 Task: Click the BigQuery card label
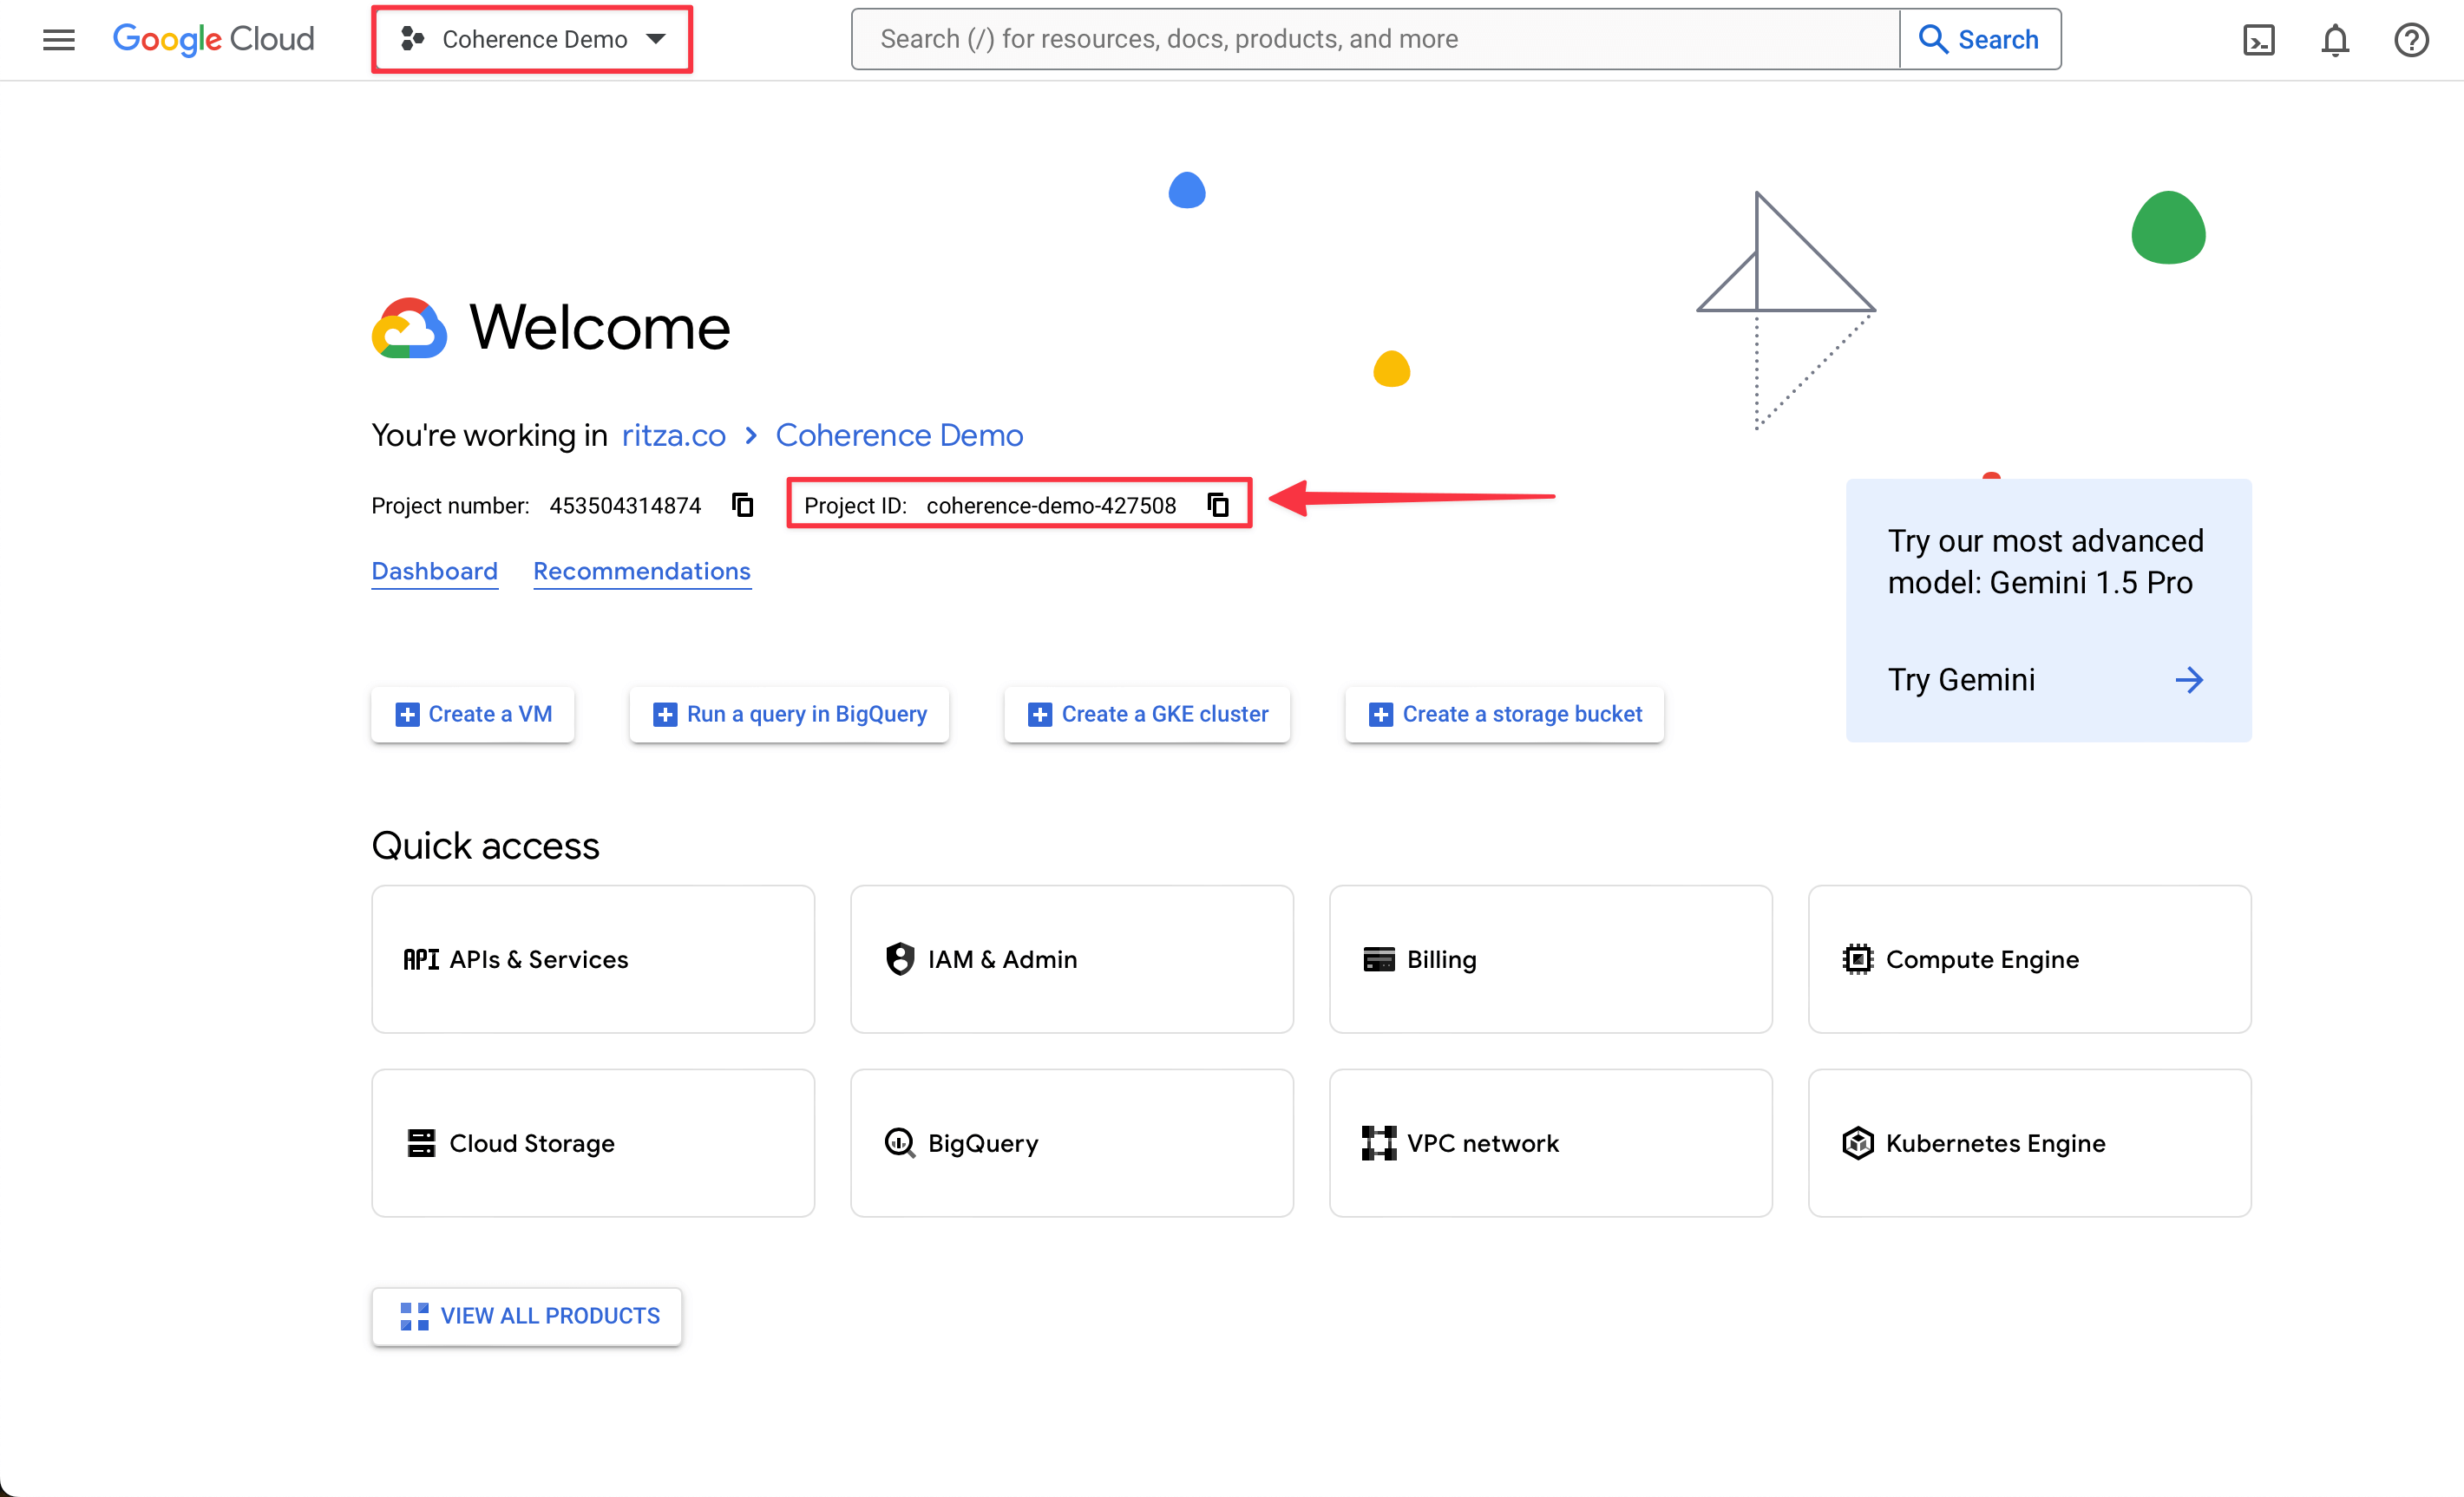click(x=983, y=1143)
